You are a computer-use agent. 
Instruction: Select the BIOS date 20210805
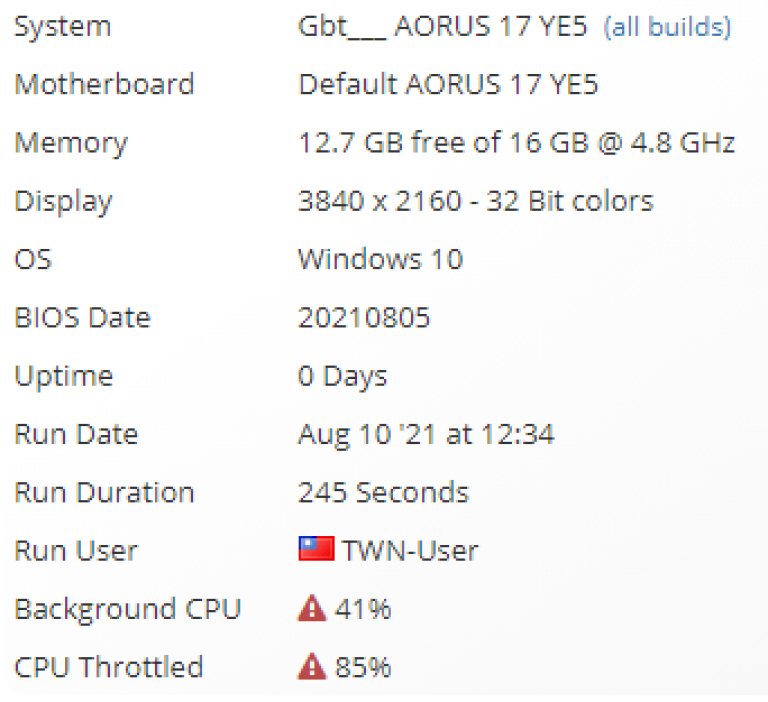[x=364, y=317]
